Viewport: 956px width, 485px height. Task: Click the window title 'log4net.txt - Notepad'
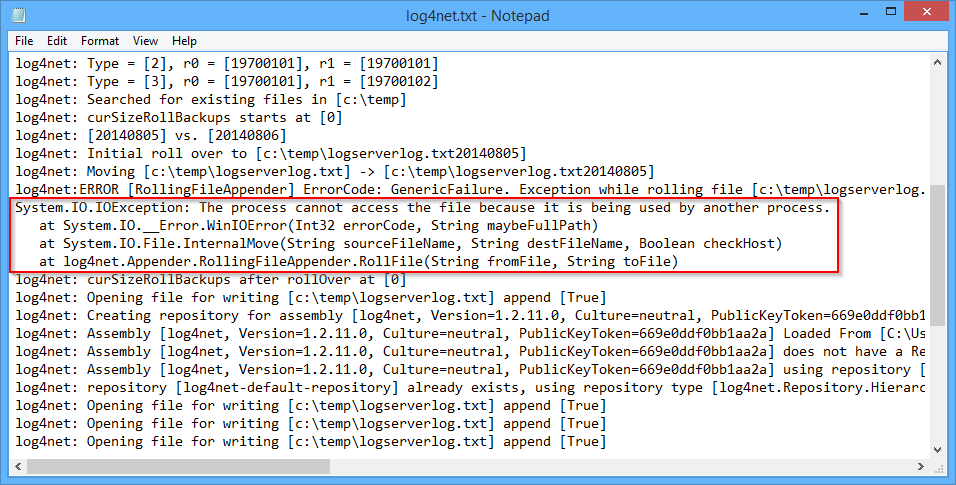pos(477,15)
